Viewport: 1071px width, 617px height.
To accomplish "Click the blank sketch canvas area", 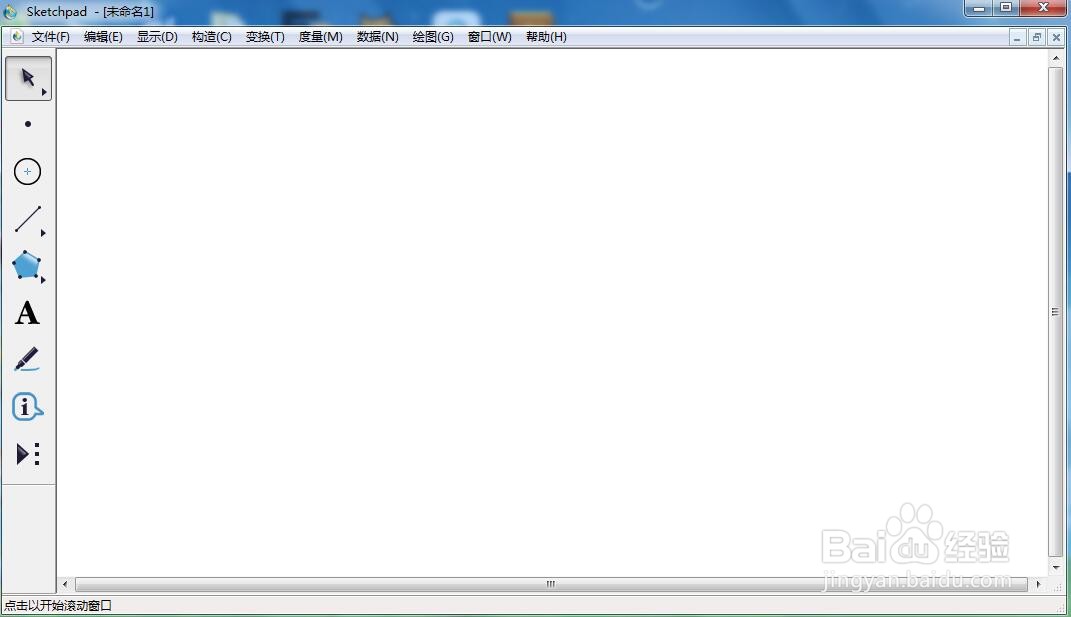I will pos(552,312).
